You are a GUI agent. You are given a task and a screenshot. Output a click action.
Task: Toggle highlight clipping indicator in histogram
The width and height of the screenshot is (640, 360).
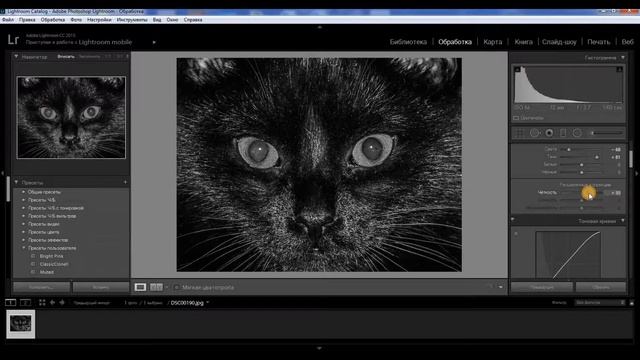click(x=620, y=69)
